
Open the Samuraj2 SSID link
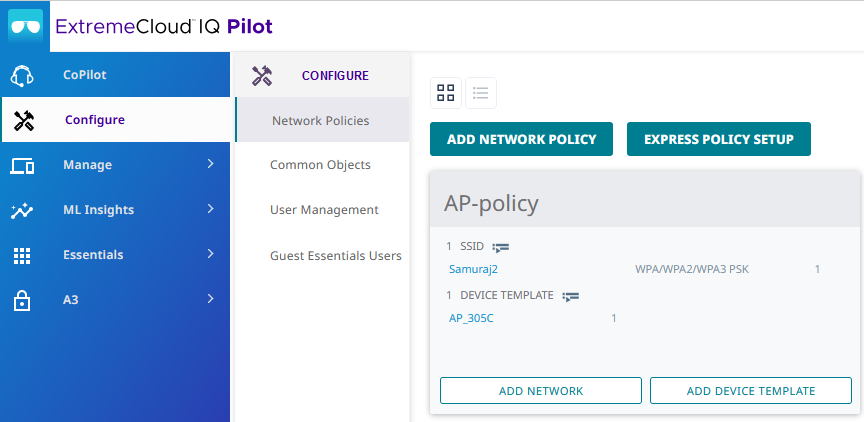tap(473, 269)
